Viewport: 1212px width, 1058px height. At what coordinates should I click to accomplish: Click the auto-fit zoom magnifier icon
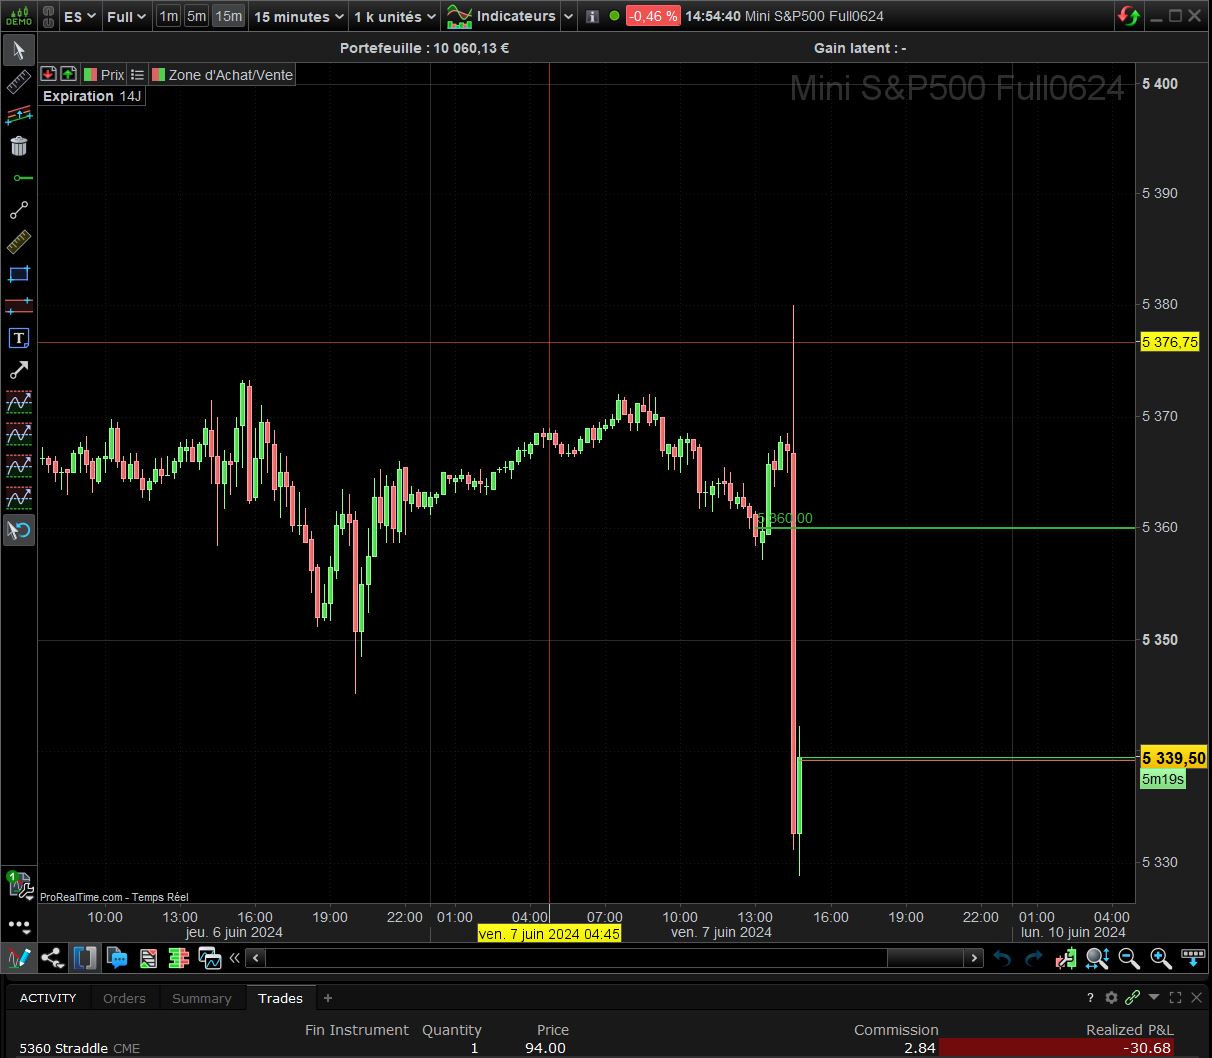1097,958
